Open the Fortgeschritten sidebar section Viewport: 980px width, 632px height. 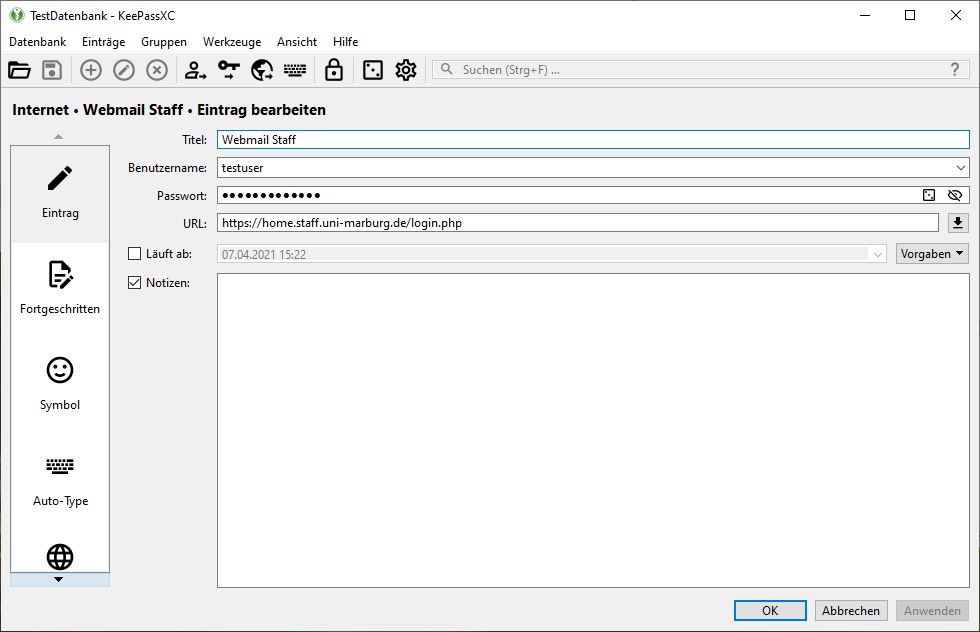(x=60, y=289)
